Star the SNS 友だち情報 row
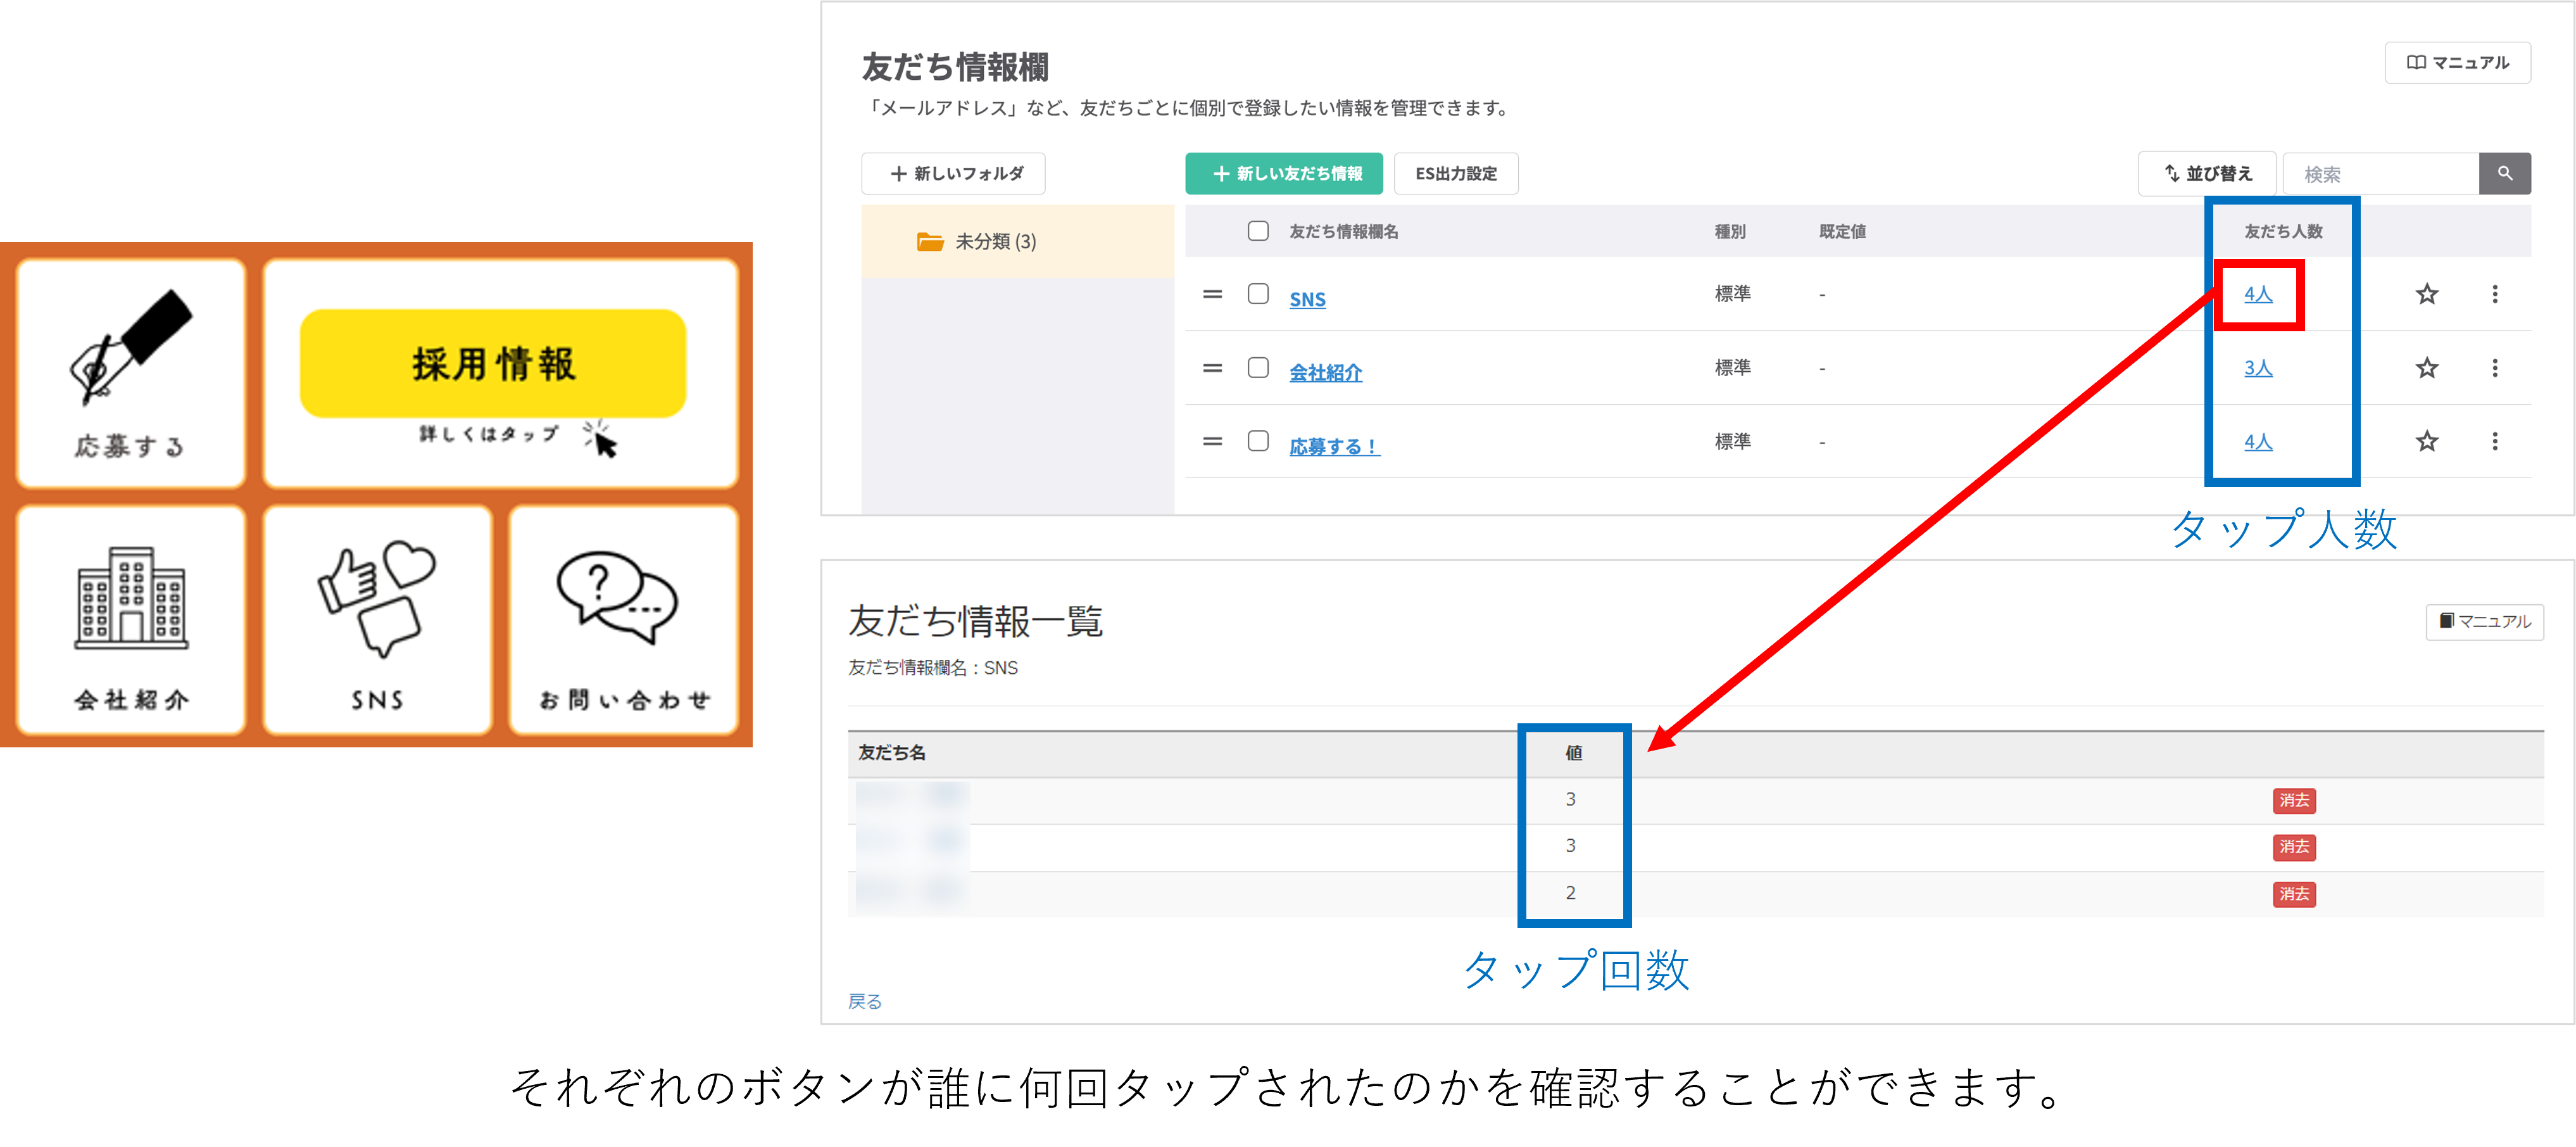2576x1147 pixels. pyautogui.click(x=2426, y=294)
